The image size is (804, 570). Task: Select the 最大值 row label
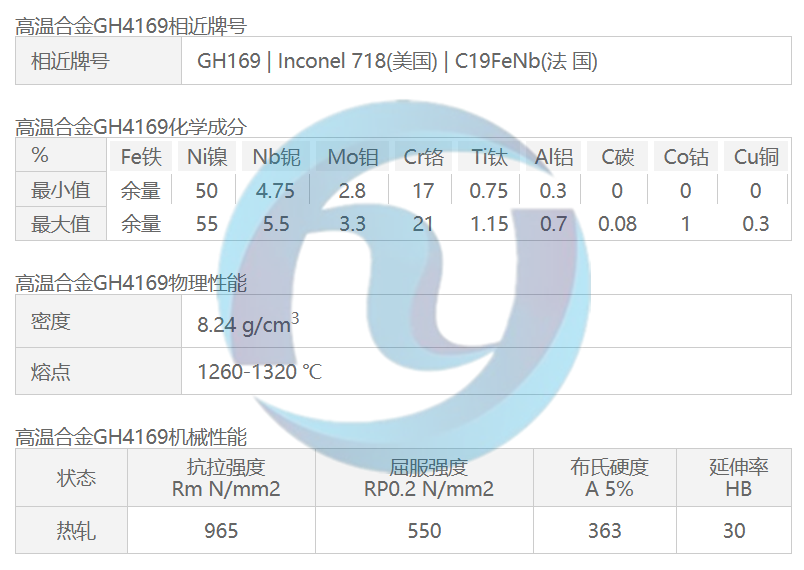click(x=61, y=224)
